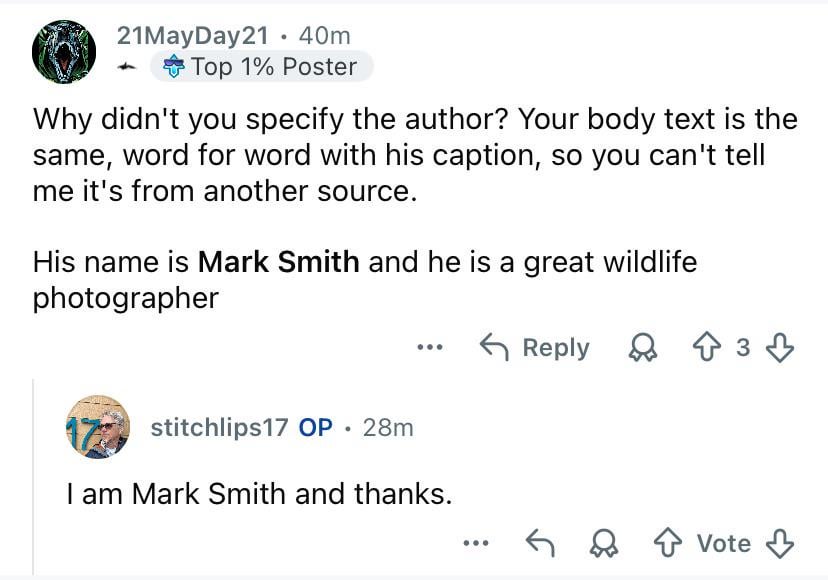Open more options on 21MayDay21's comment
This screenshot has width=828, height=580.
click(430, 348)
